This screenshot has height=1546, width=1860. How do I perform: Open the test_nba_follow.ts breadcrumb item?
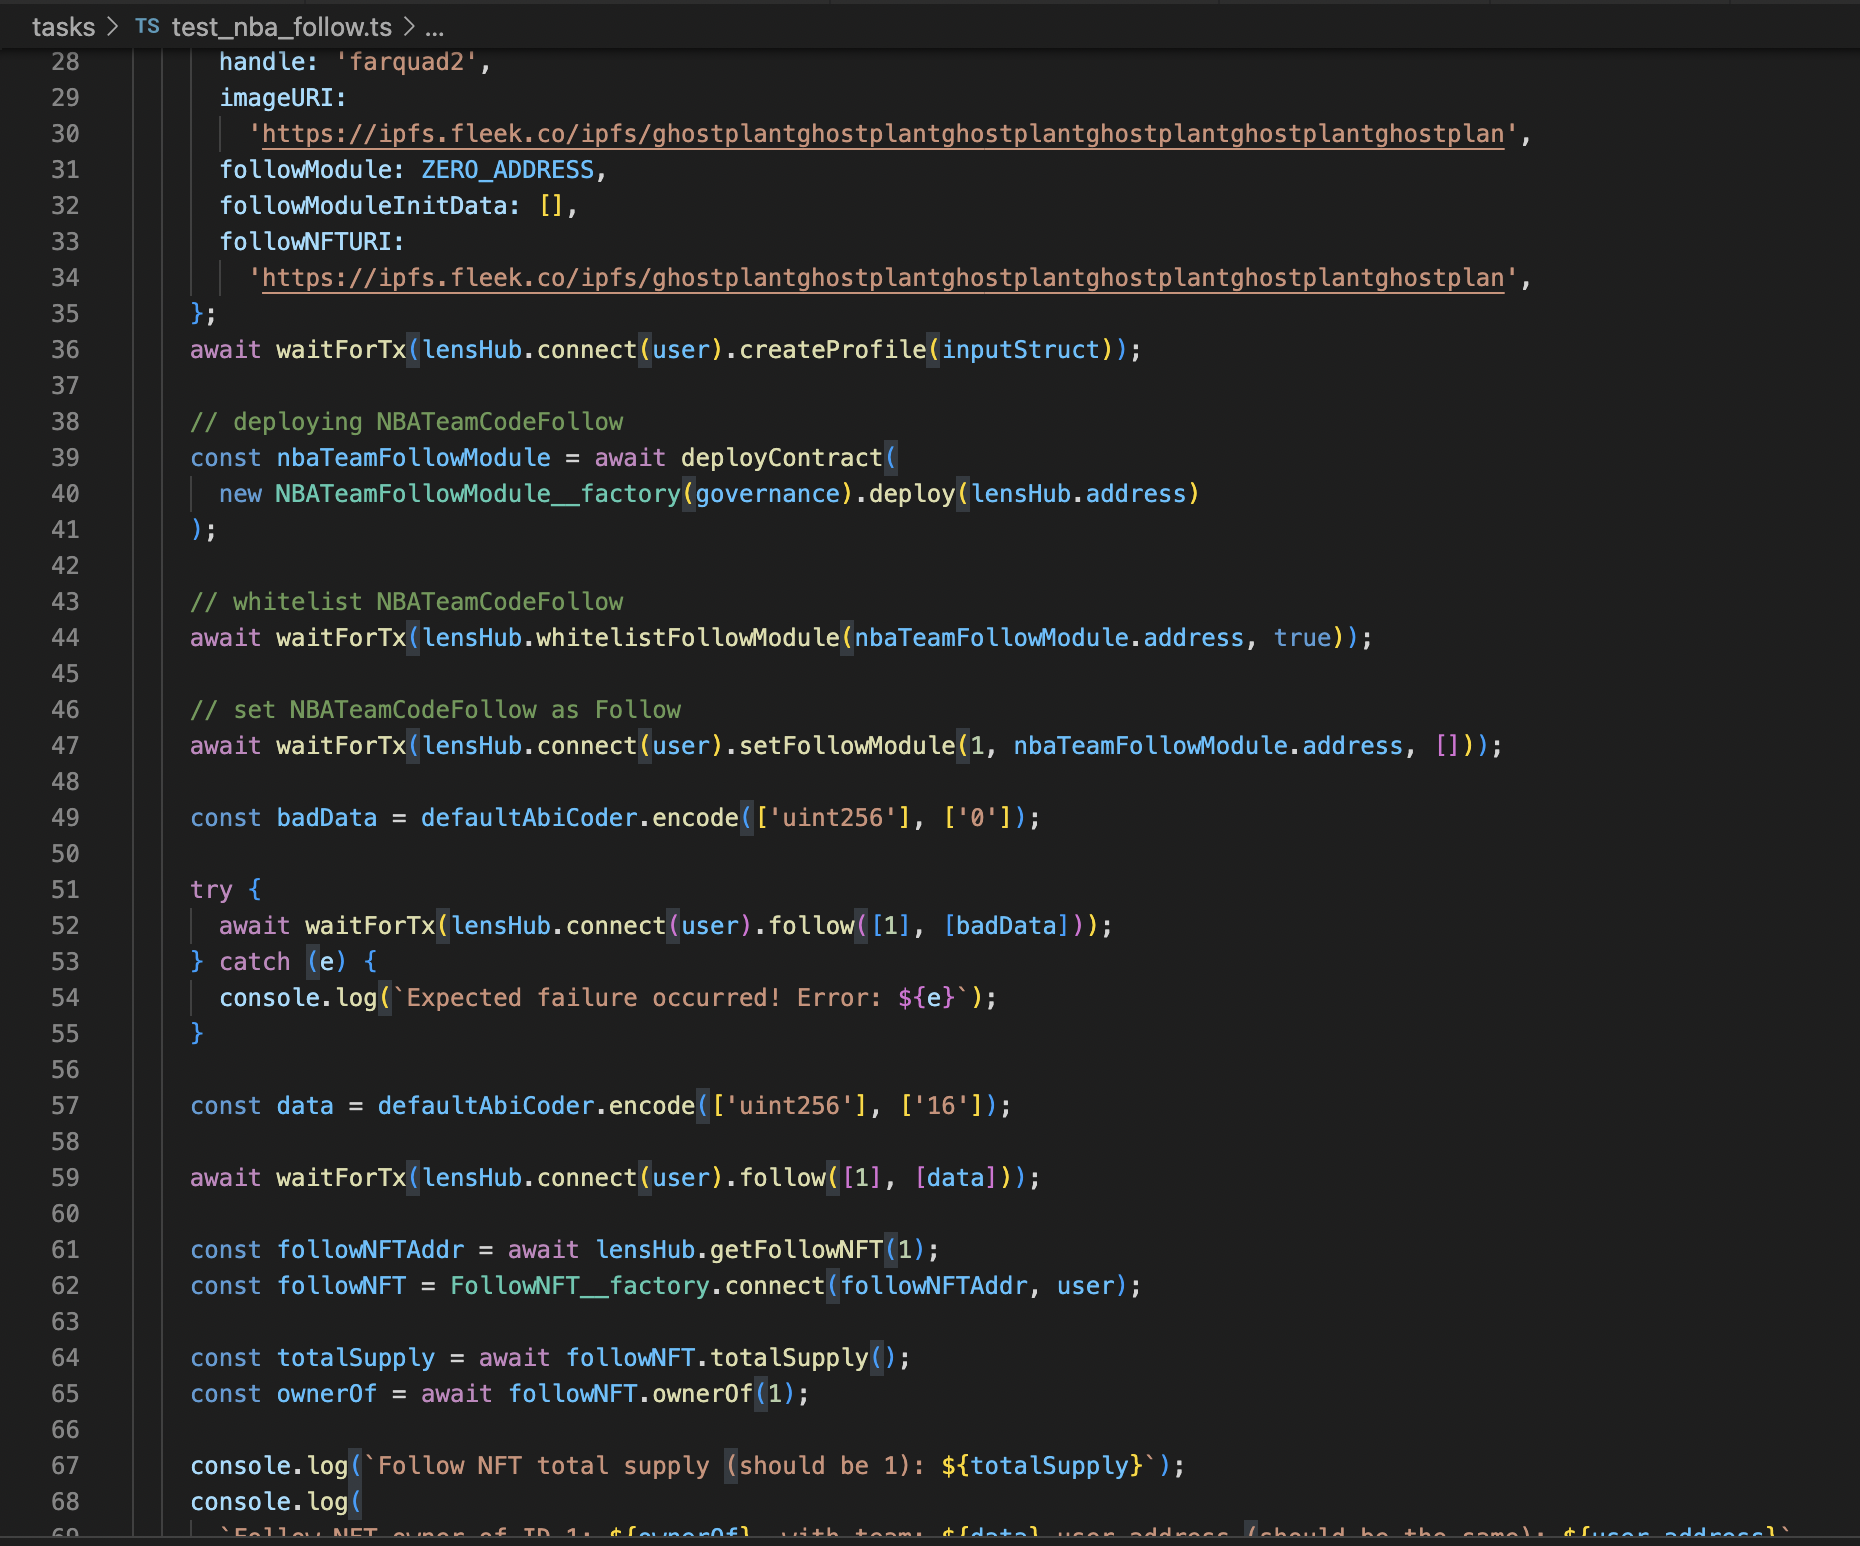[281, 27]
